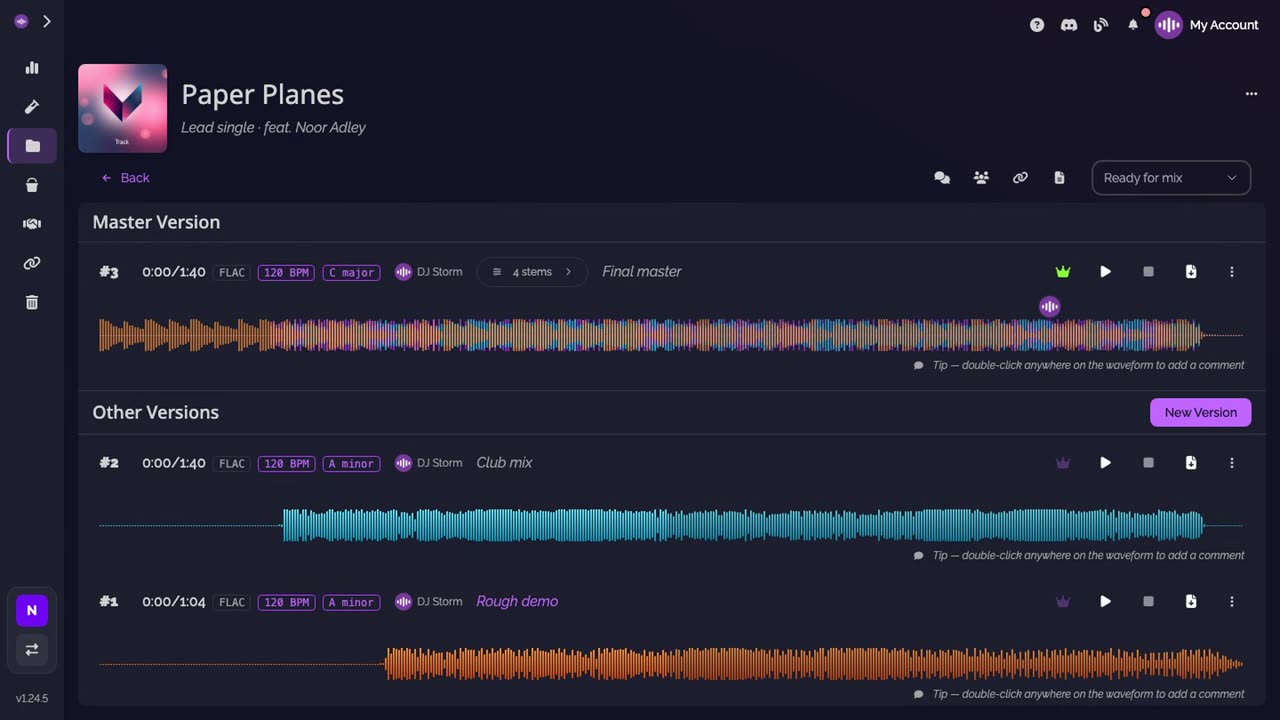Screen dimensions: 1280x720
Task: Go back using the Back link
Action: tap(125, 178)
